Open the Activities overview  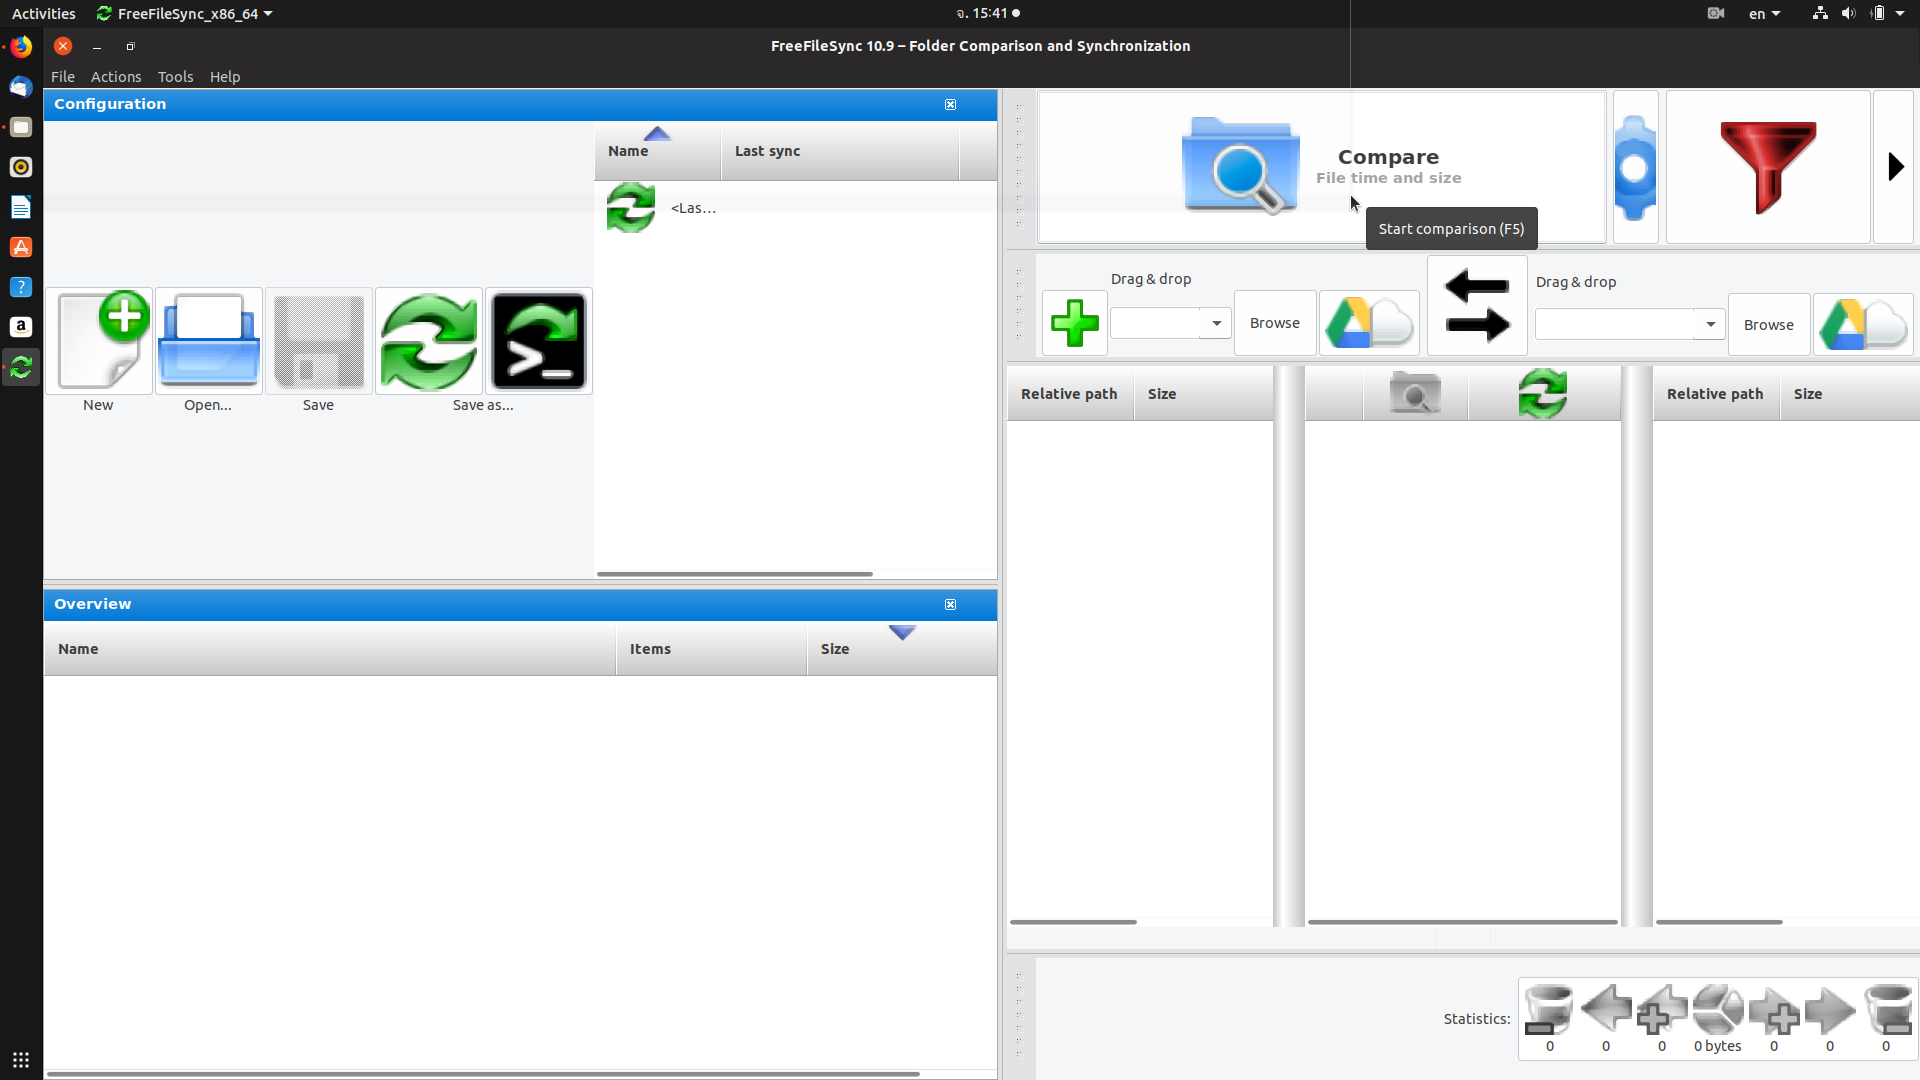(x=44, y=14)
